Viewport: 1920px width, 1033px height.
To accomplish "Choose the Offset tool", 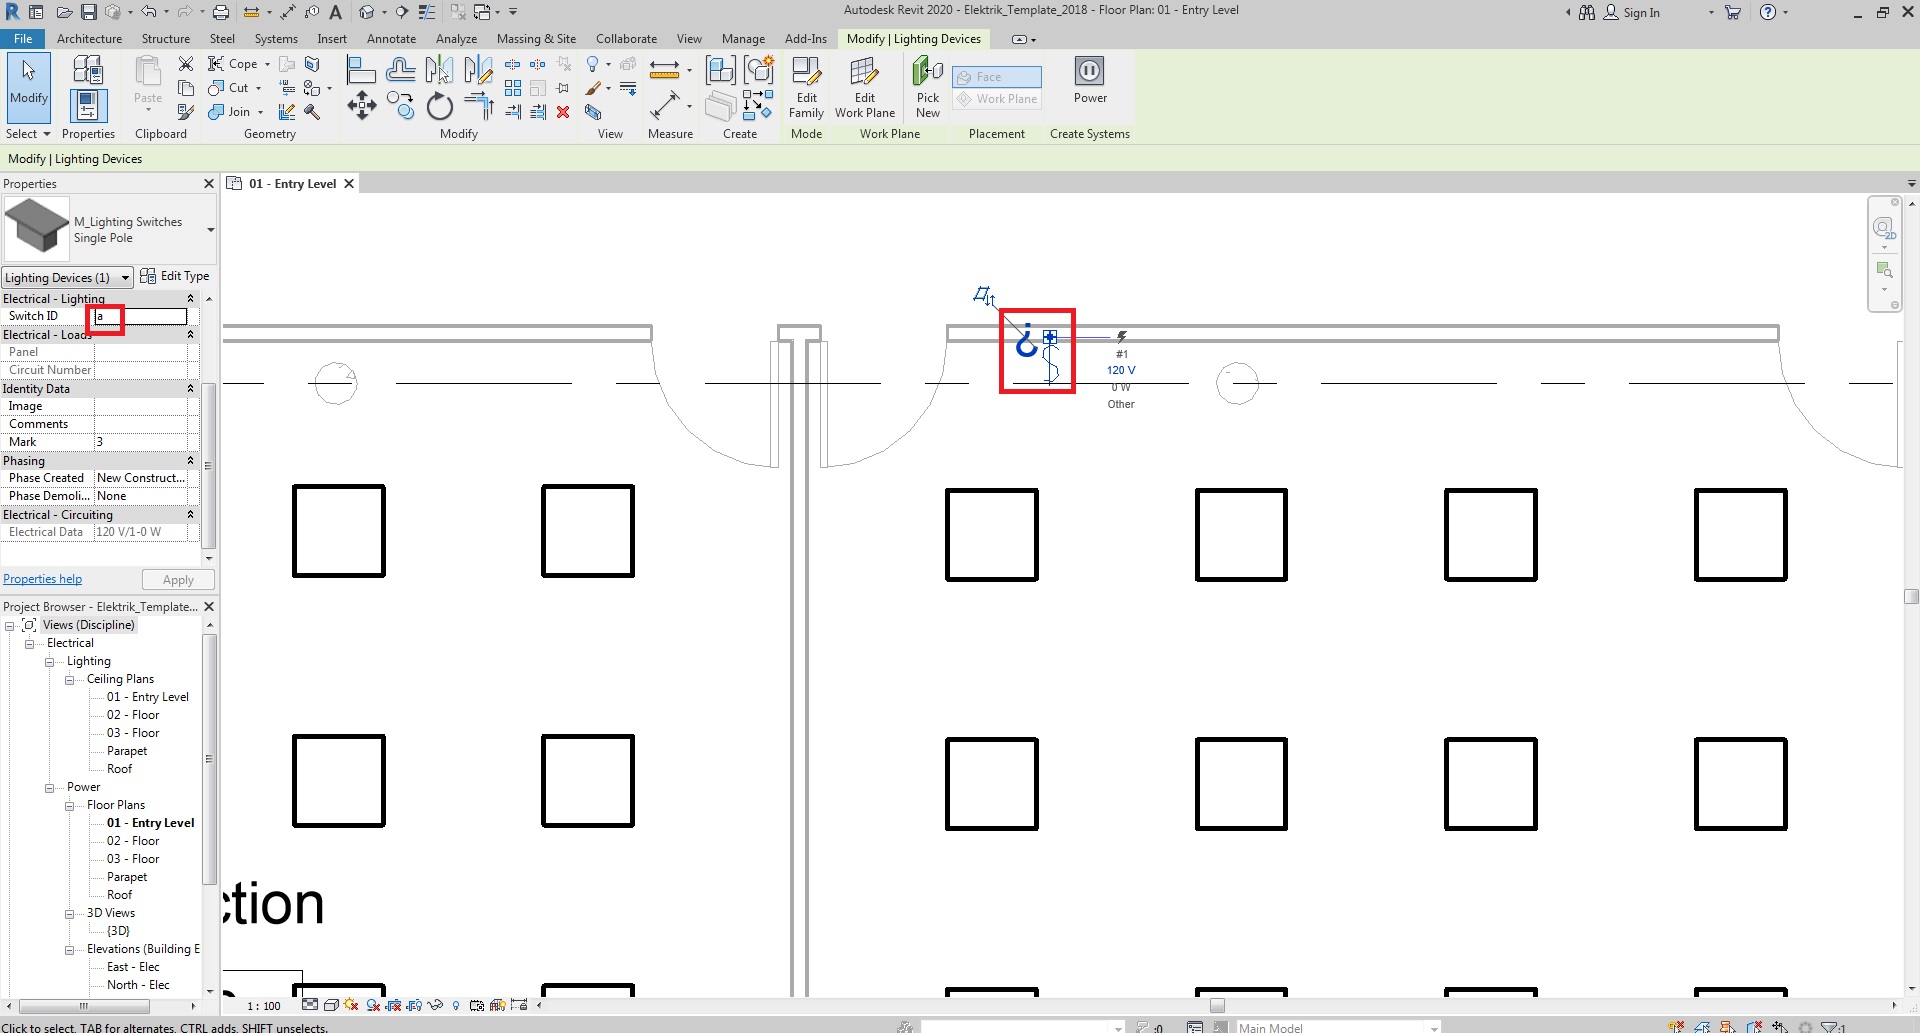I will (x=400, y=69).
